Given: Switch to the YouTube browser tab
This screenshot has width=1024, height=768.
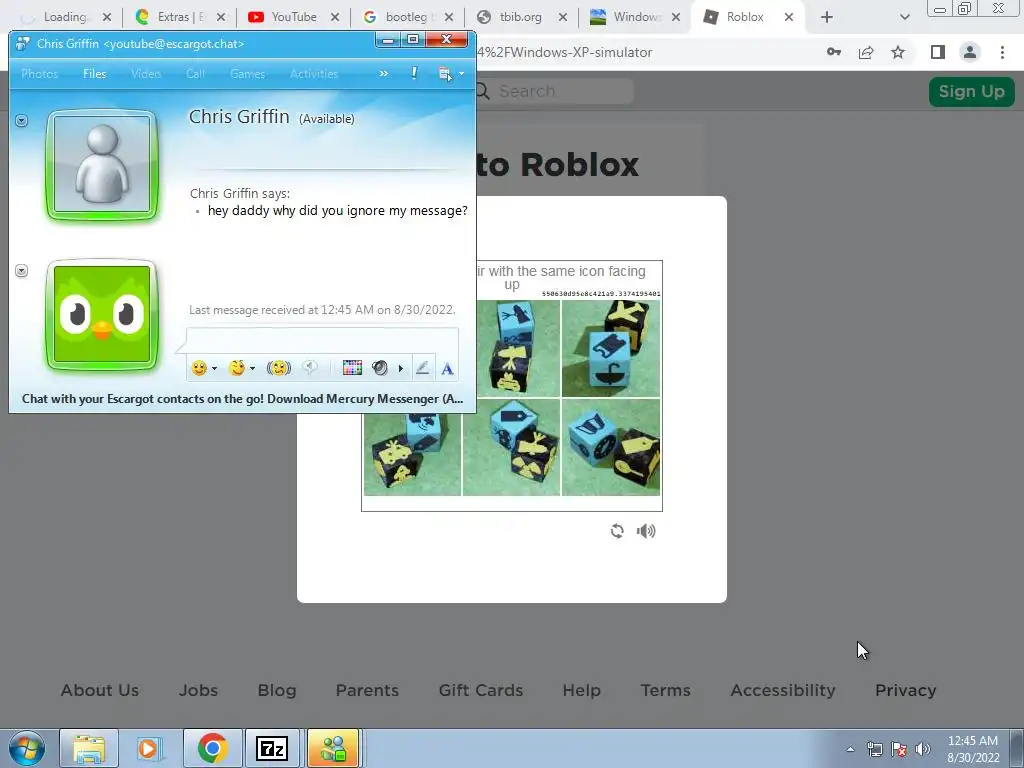Looking at the screenshot, I should 294,17.
